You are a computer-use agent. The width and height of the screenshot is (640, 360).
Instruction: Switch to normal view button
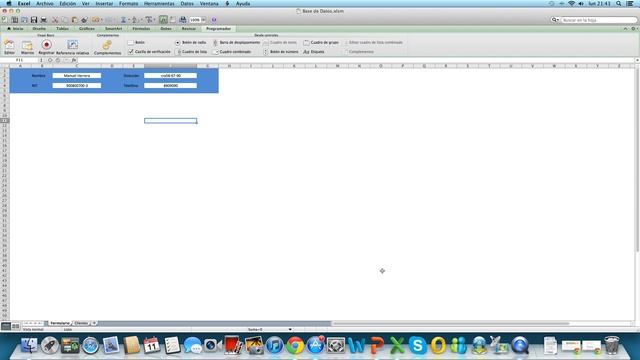[x=6, y=326]
